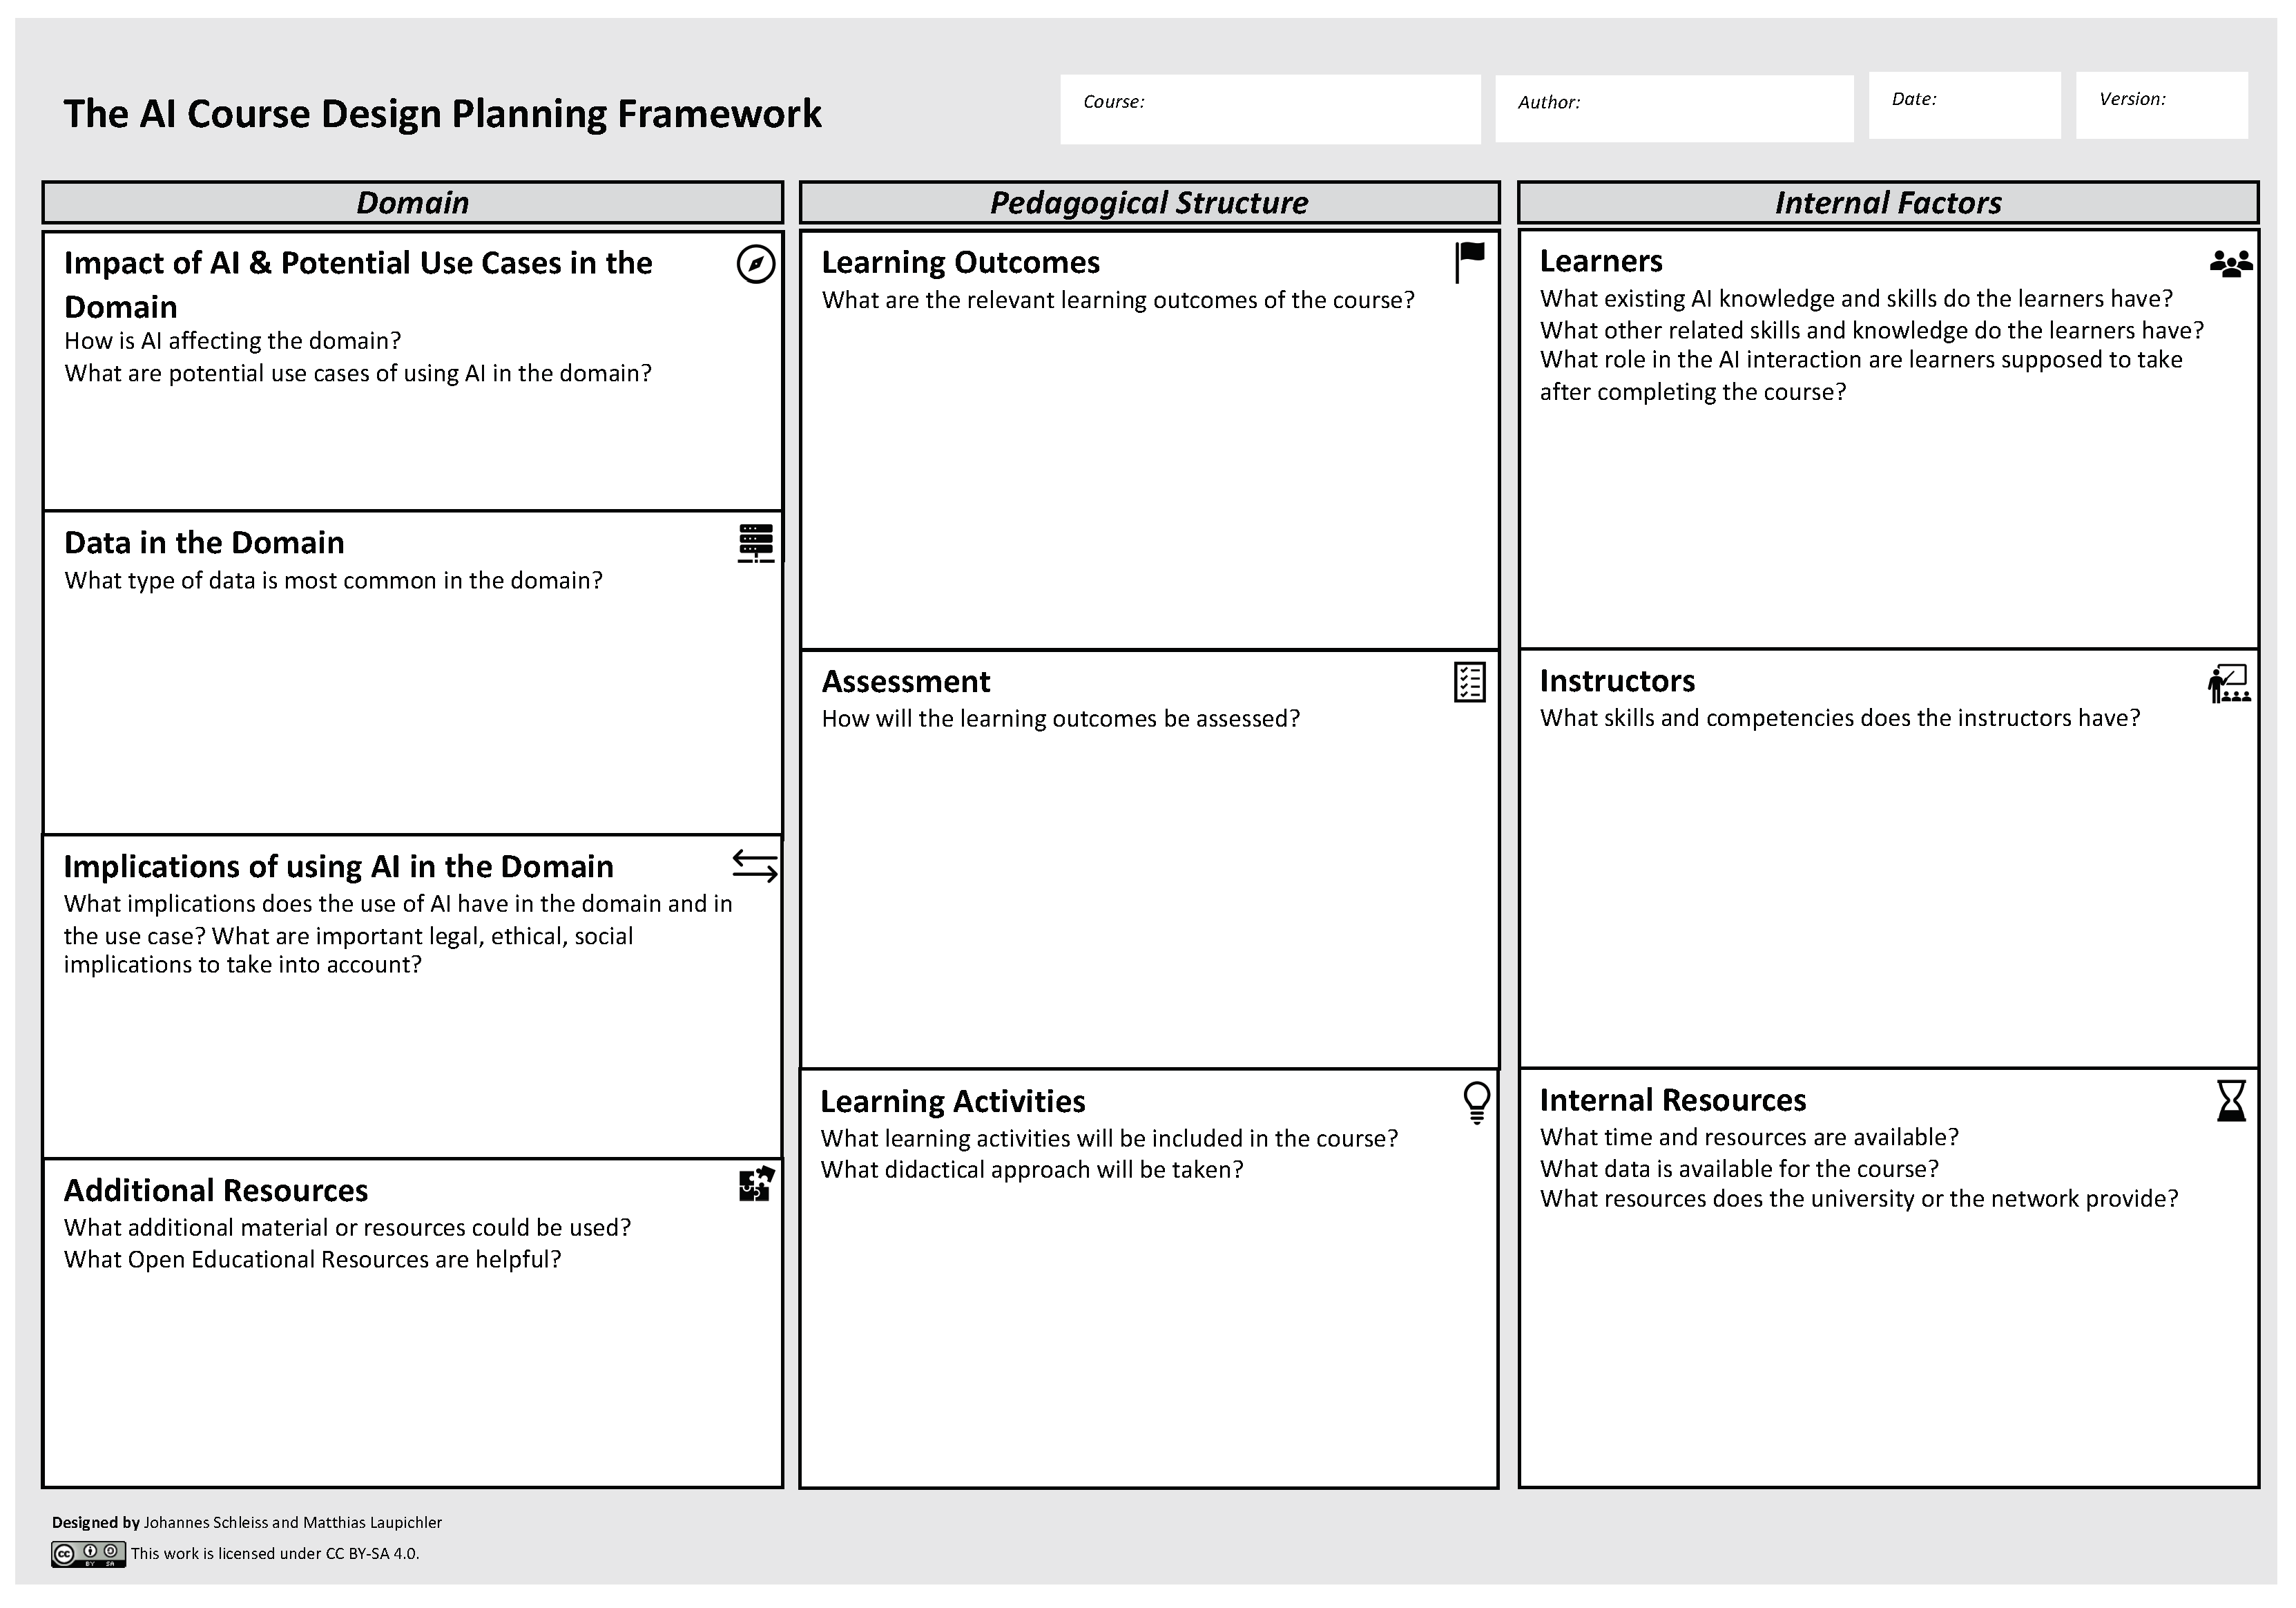Select the Pedagogical Structure column header
The image size is (2296, 1608).
pyautogui.click(x=1149, y=203)
